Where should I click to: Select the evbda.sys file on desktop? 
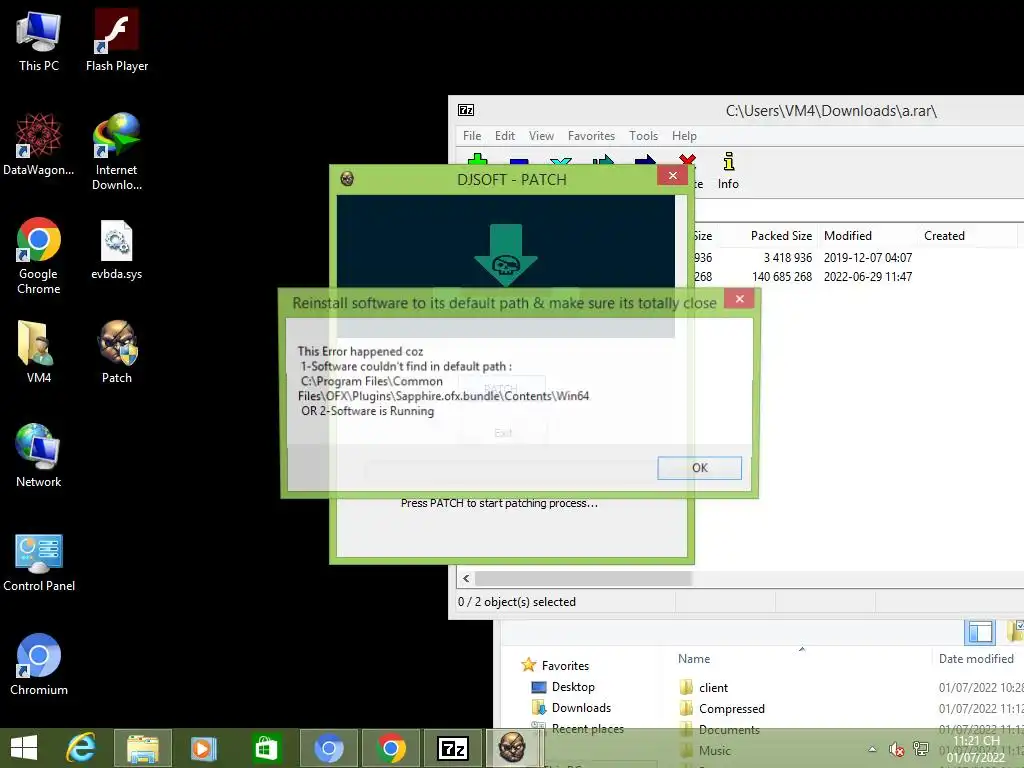coord(116,251)
